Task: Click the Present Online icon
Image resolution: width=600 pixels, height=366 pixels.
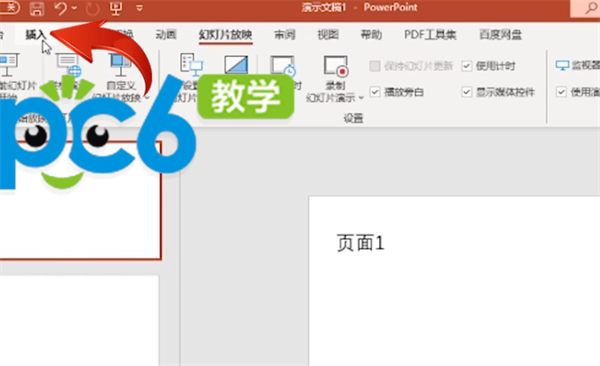Action: tap(69, 65)
